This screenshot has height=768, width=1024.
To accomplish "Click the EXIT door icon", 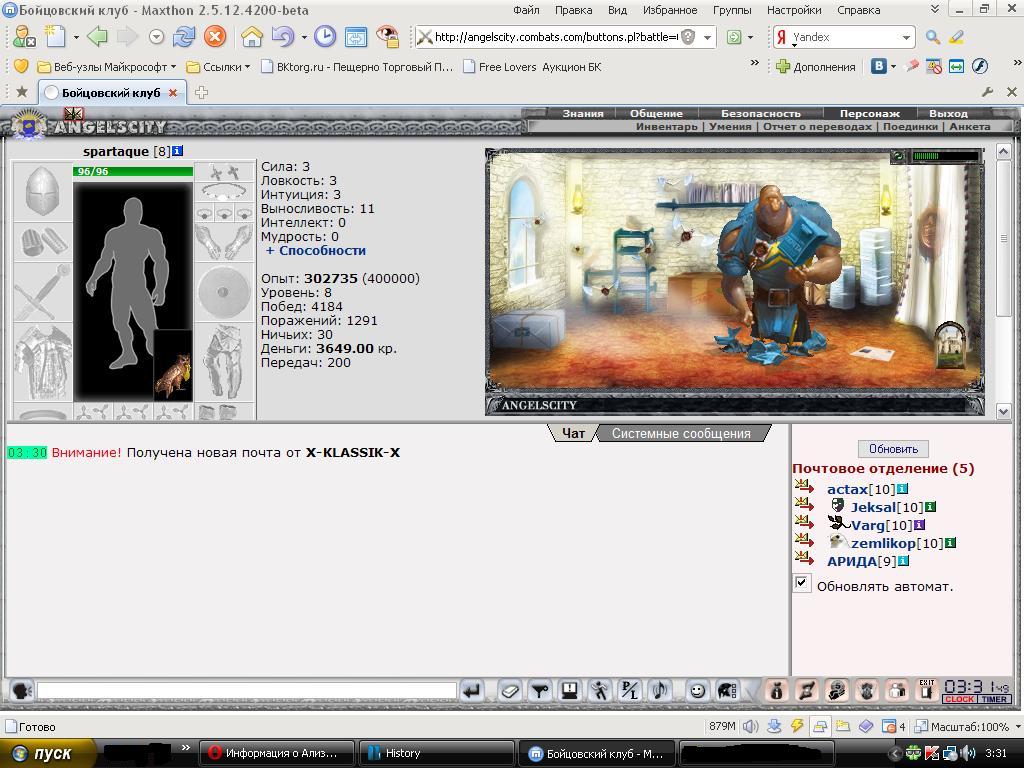I will tap(927, 690).
